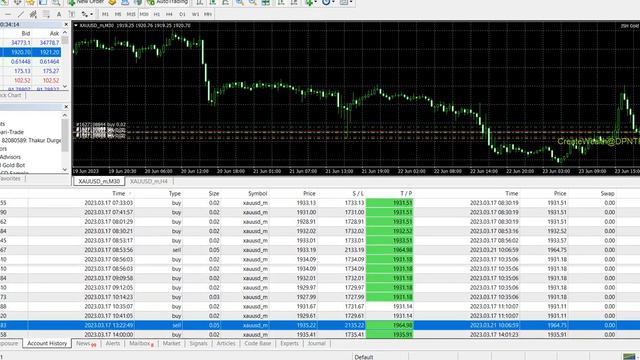Open the Code Base tab
The image size is (640, 360).
258,344
